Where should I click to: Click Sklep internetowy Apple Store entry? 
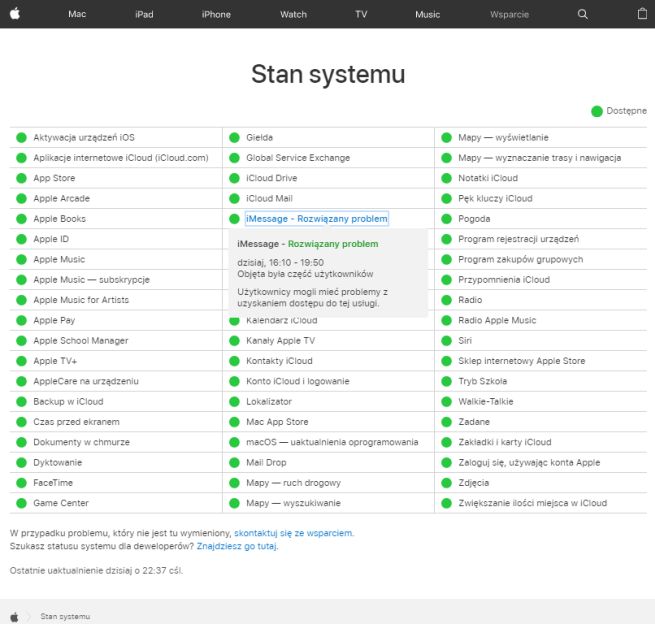522,361
